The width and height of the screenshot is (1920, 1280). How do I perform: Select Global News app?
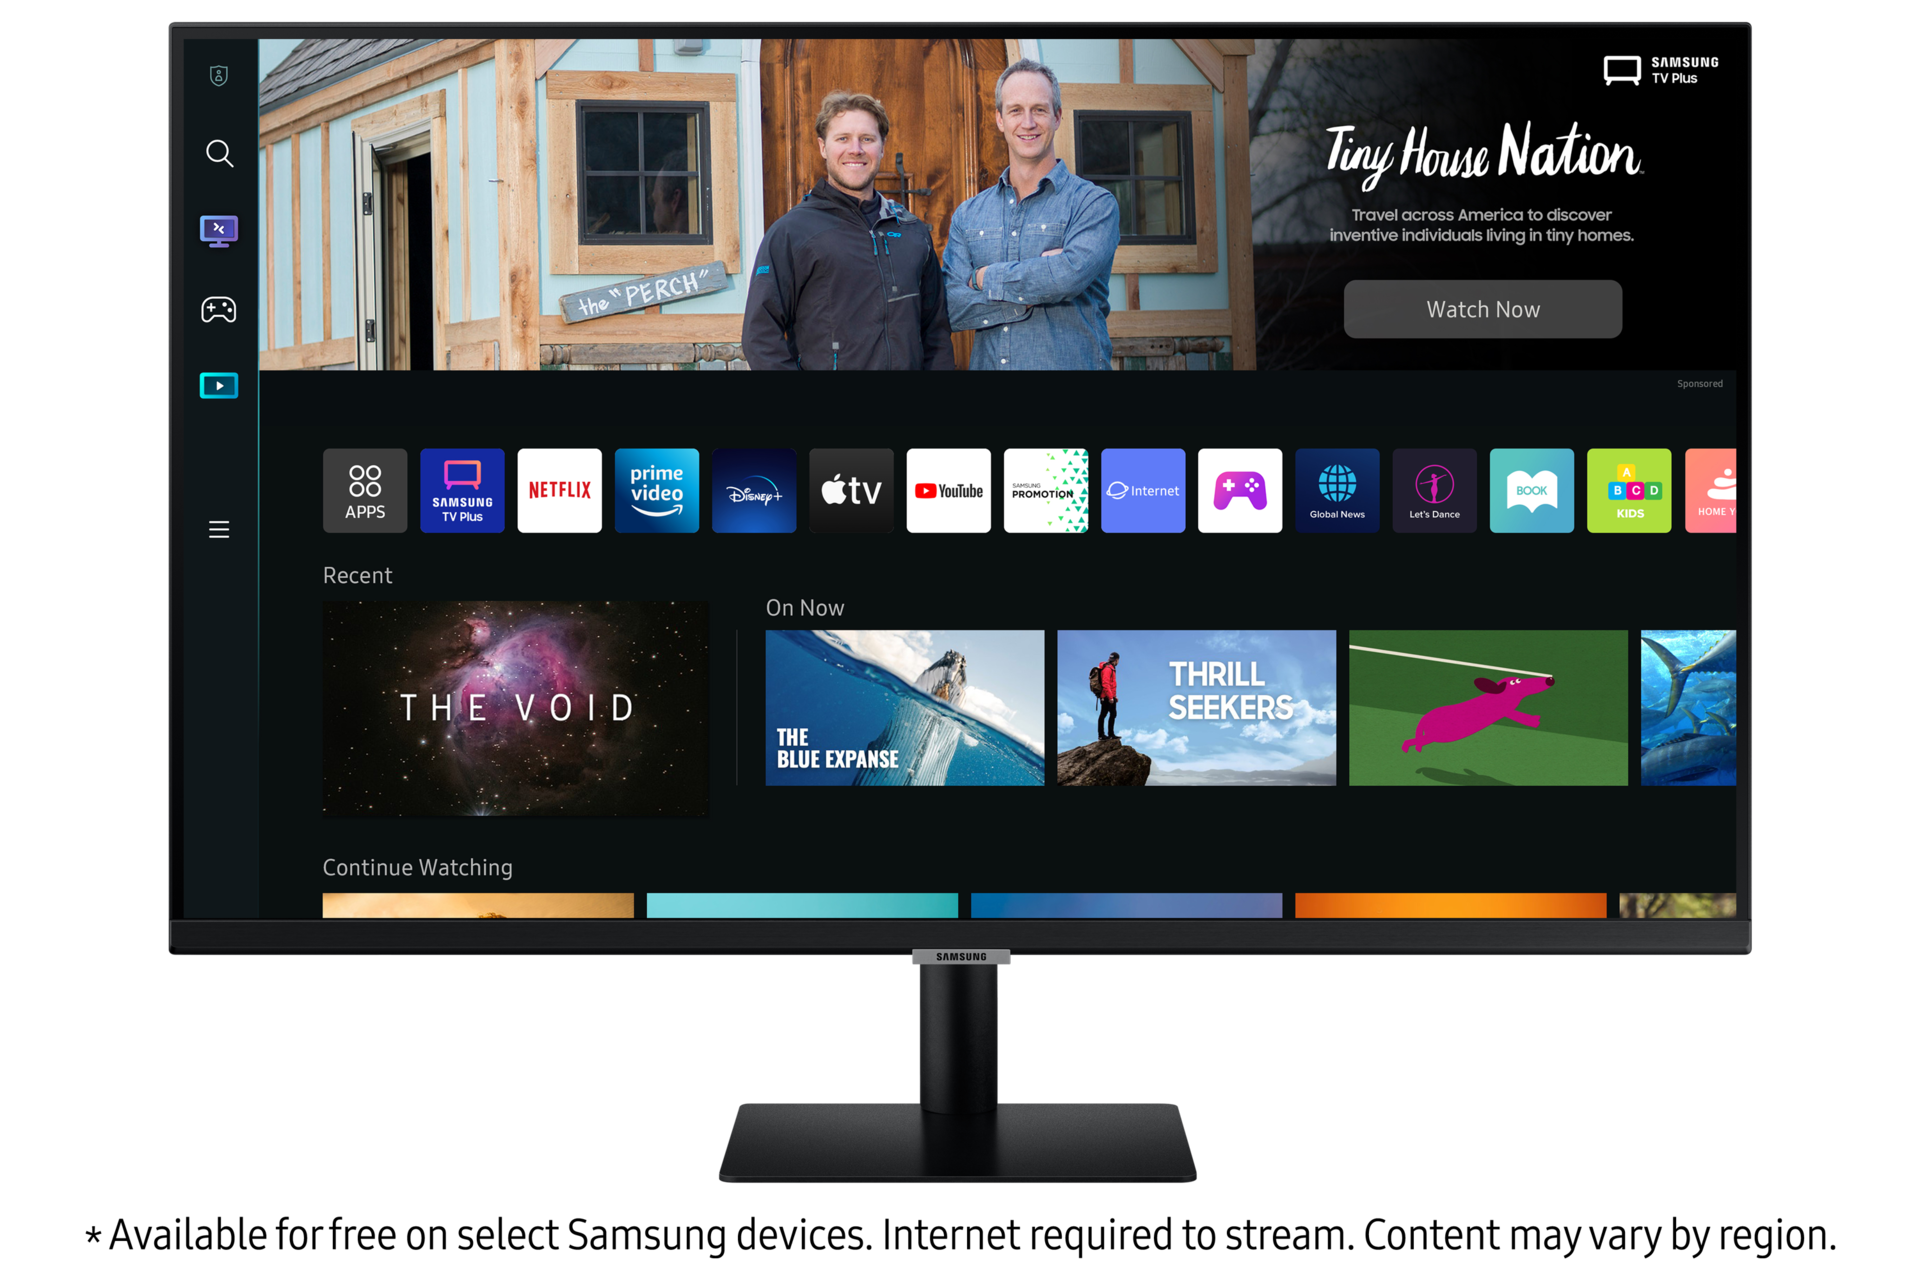[1334, 491]
